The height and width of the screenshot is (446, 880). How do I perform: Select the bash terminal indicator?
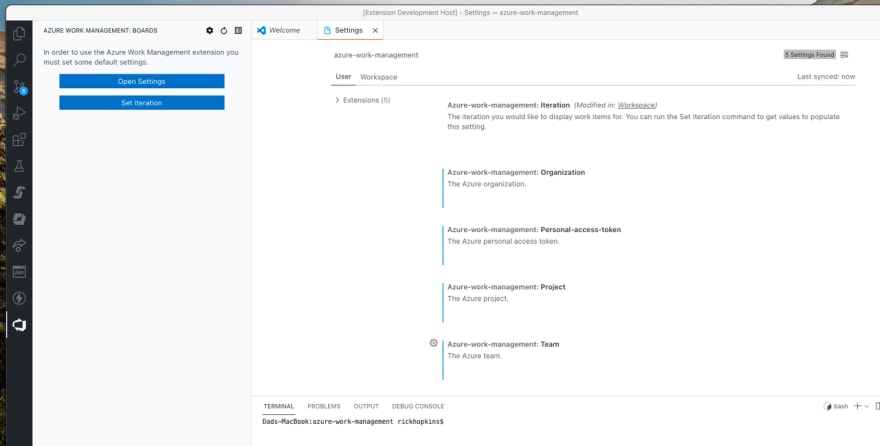(x=836, y=406)
